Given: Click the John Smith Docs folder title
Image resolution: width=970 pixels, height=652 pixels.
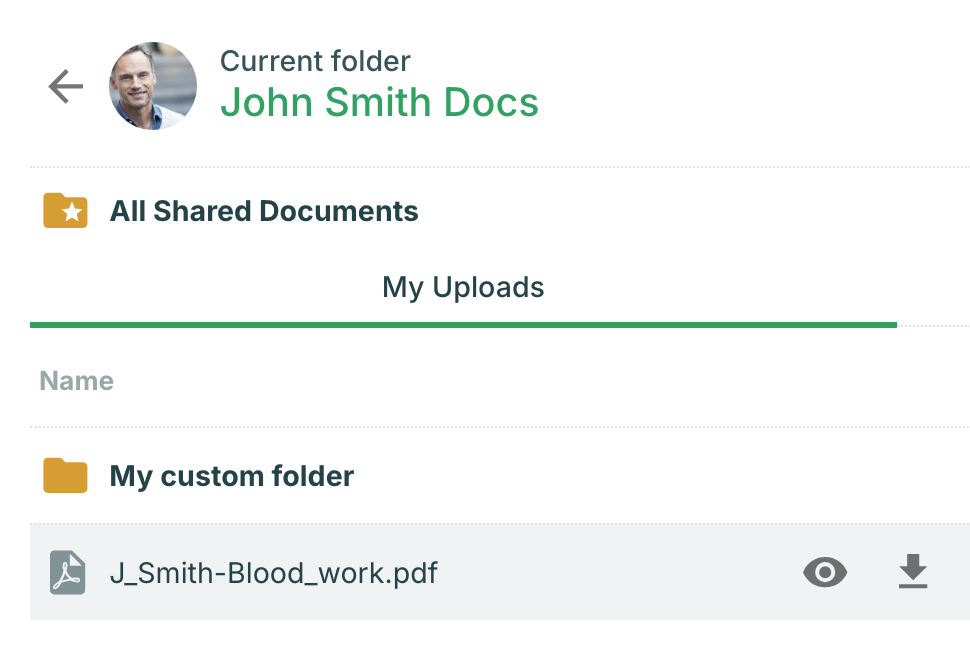Looking at the screenshot, I should 379,102.
